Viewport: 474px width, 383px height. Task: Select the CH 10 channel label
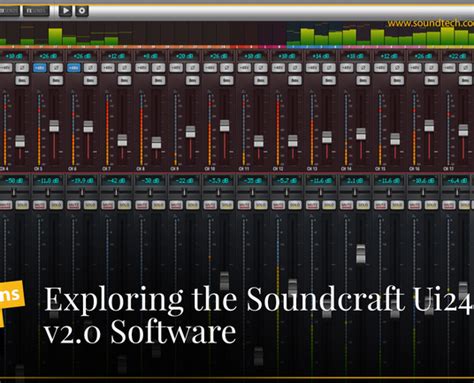click(x=210, y=169)
